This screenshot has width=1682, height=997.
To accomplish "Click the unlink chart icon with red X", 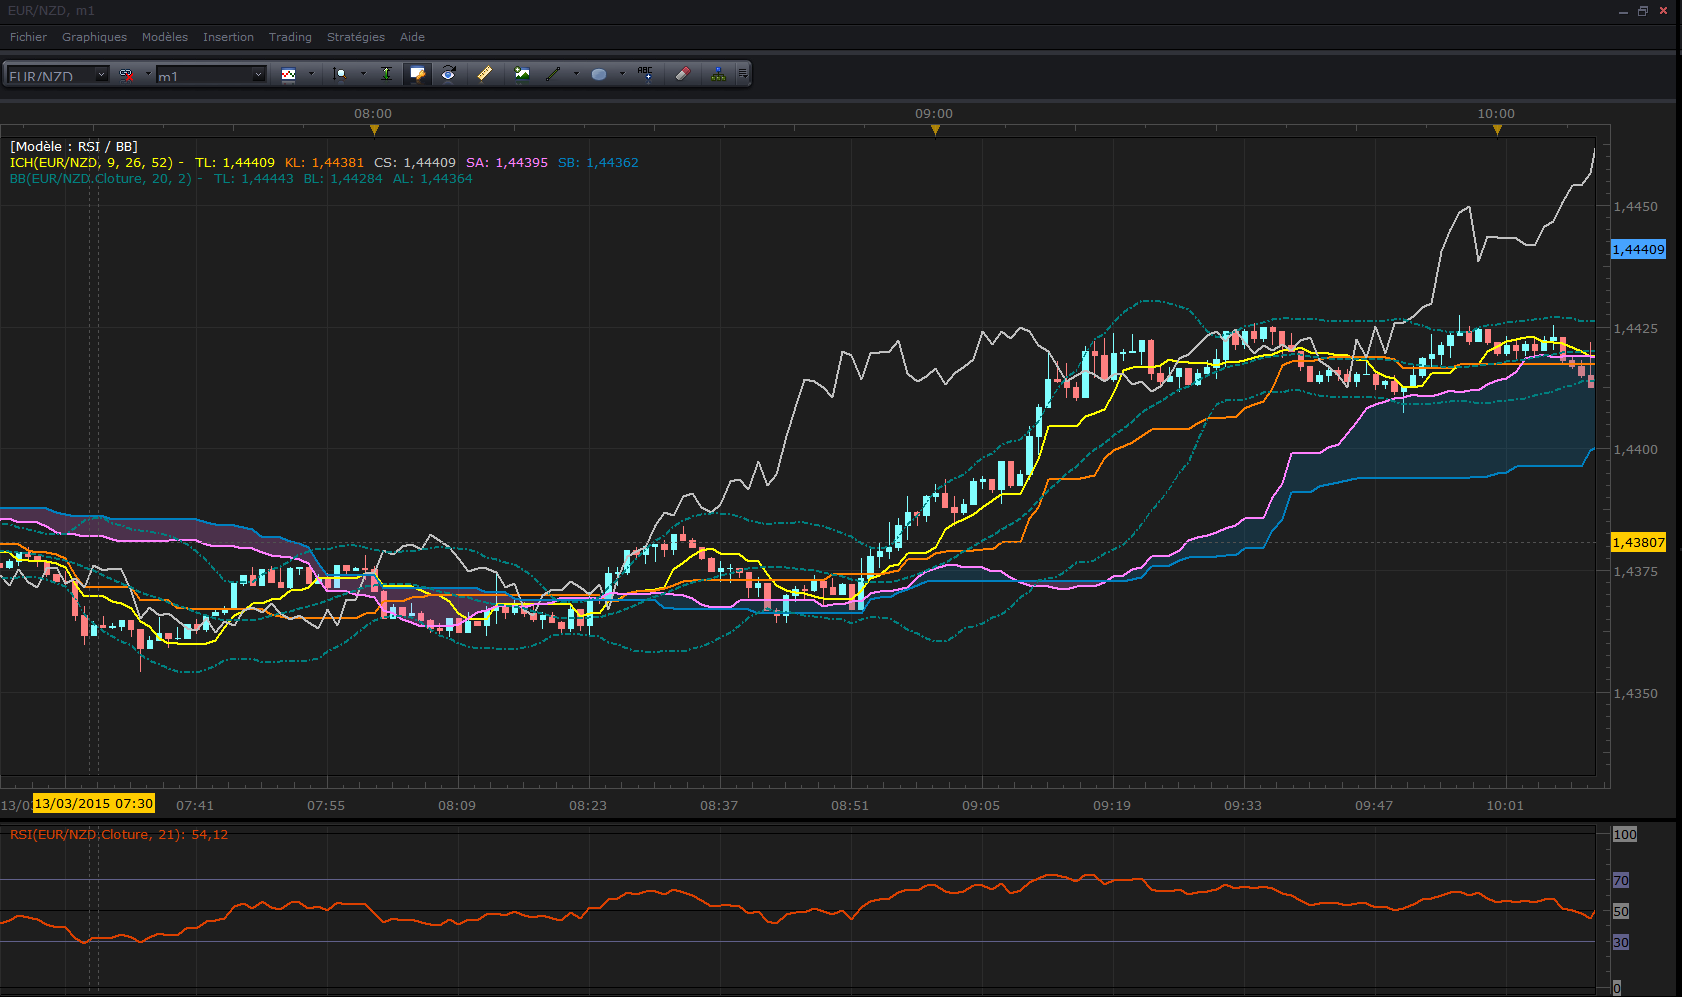I will [x=126, y=74].
